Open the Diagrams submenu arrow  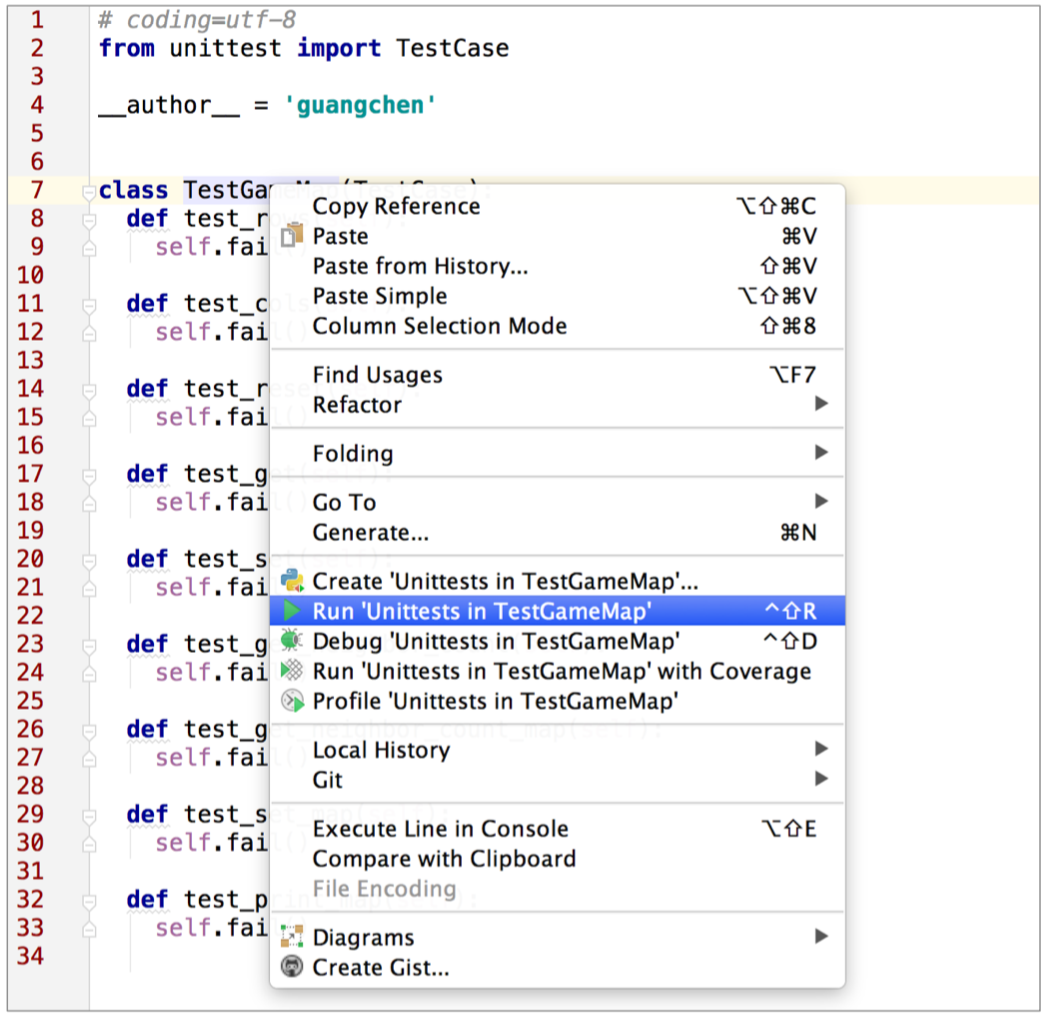tap(822, 936)
